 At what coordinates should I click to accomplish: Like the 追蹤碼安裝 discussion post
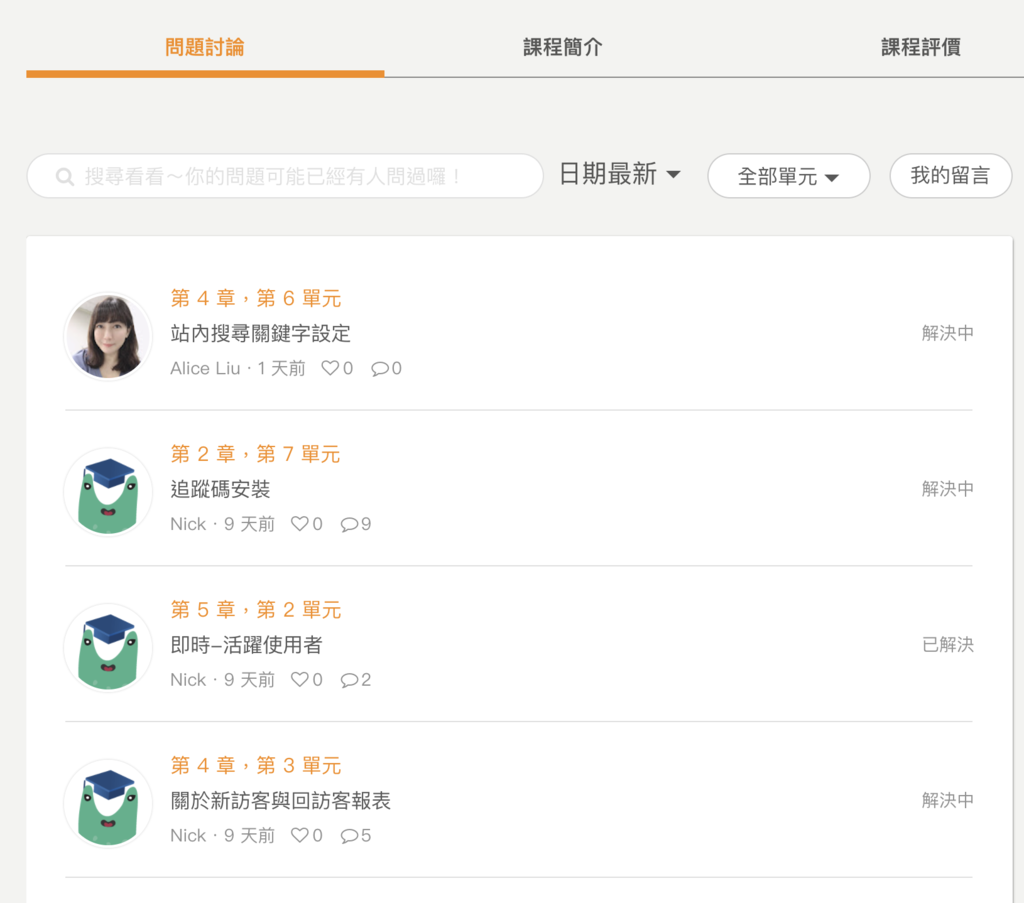point(299,524)
